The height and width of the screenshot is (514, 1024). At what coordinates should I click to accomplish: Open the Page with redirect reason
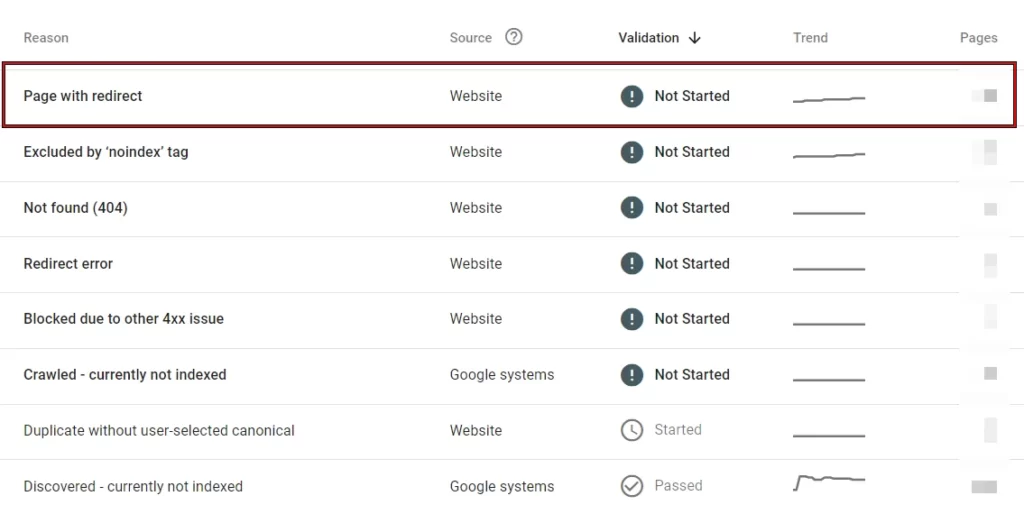[x=83, y=96]
